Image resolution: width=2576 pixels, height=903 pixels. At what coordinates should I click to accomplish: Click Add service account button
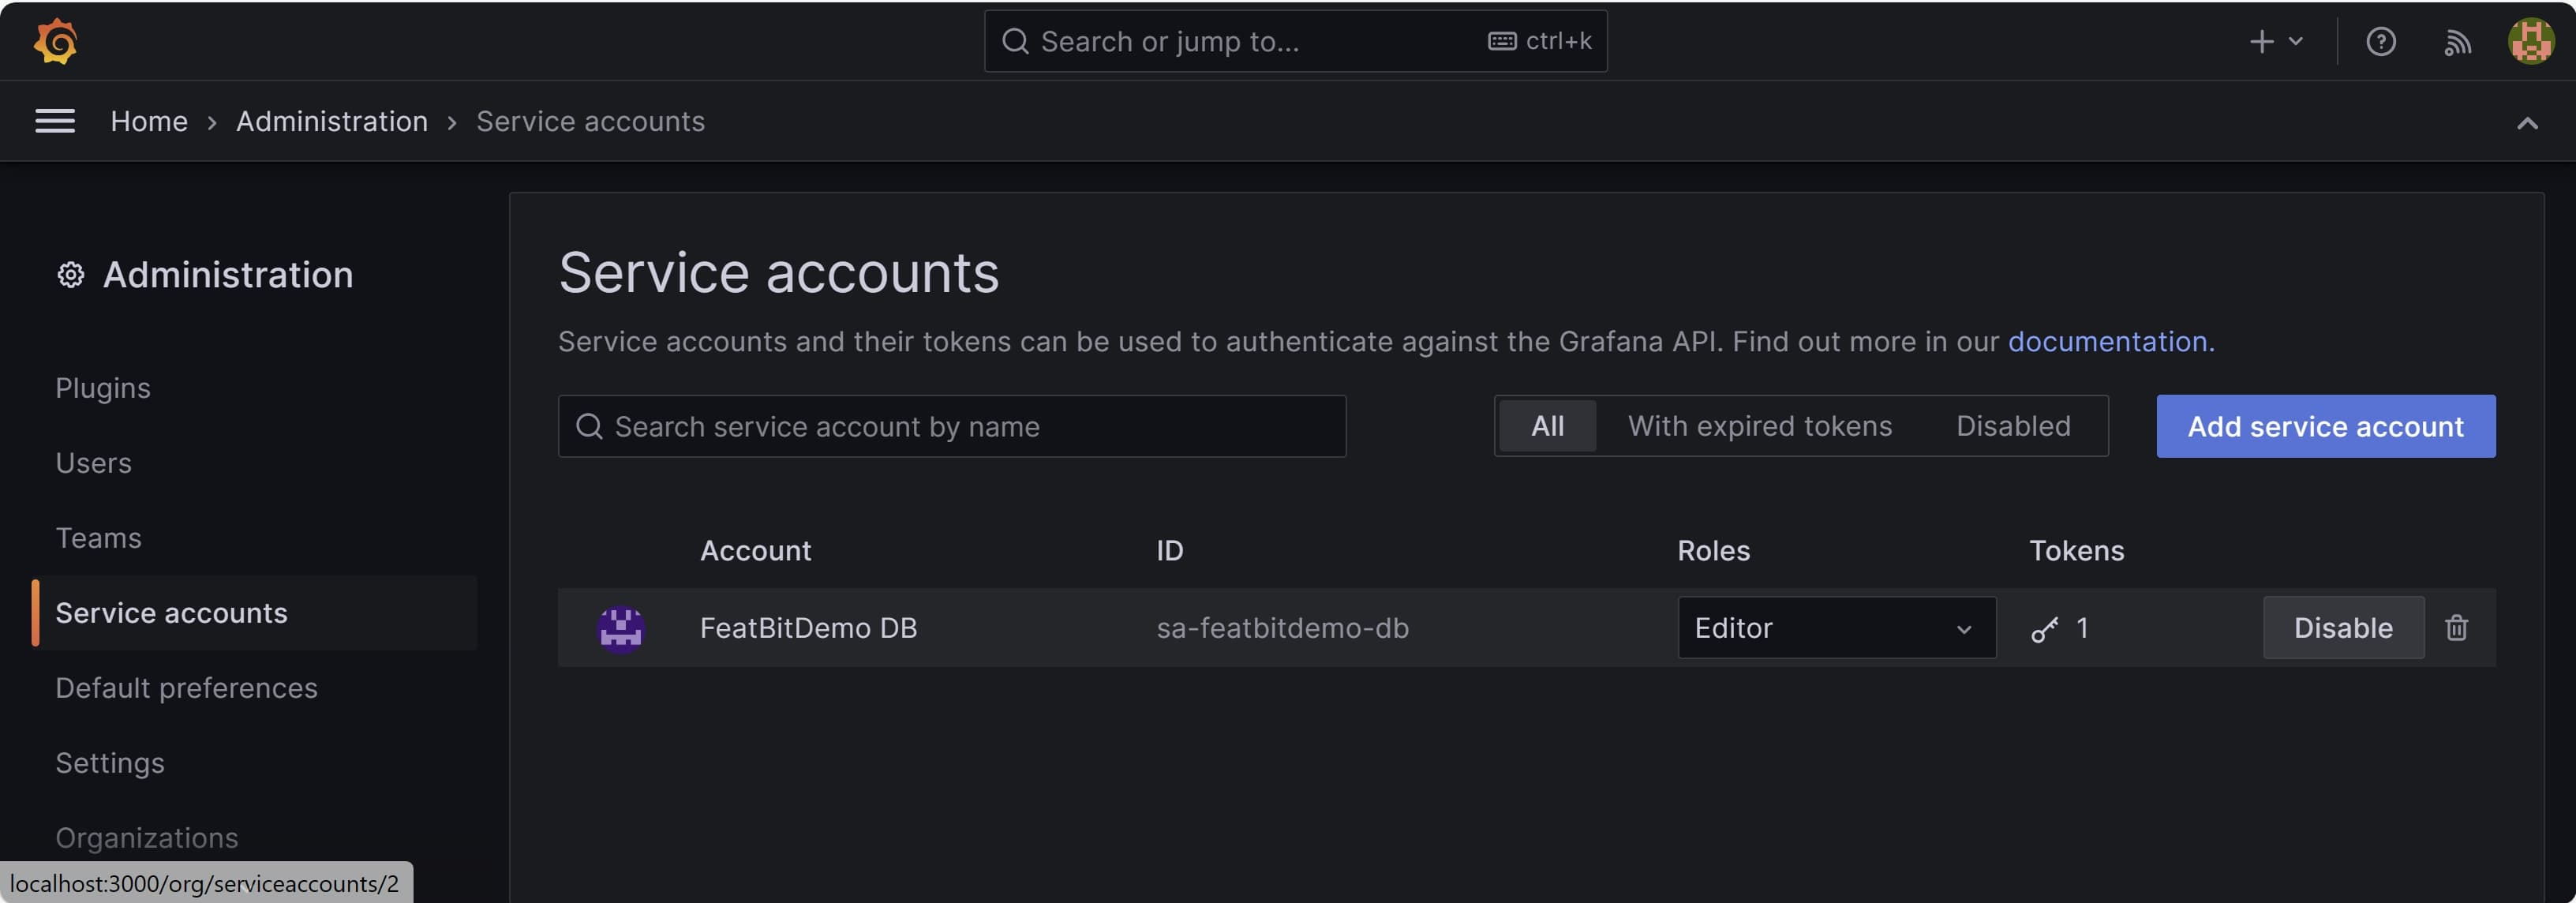[2324, 426]
